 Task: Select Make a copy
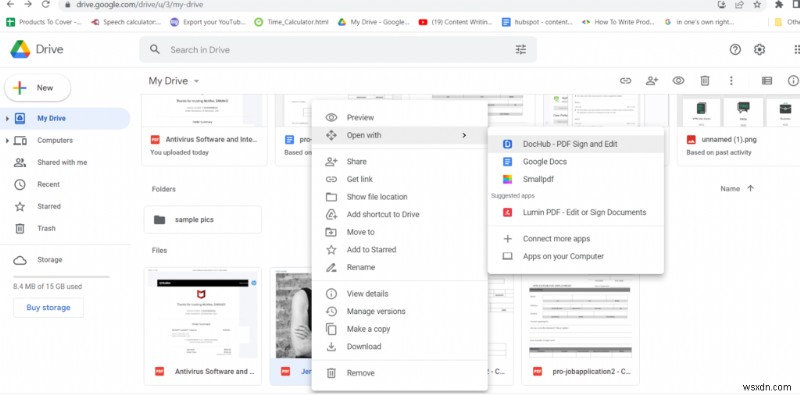[x=399, y=329]
